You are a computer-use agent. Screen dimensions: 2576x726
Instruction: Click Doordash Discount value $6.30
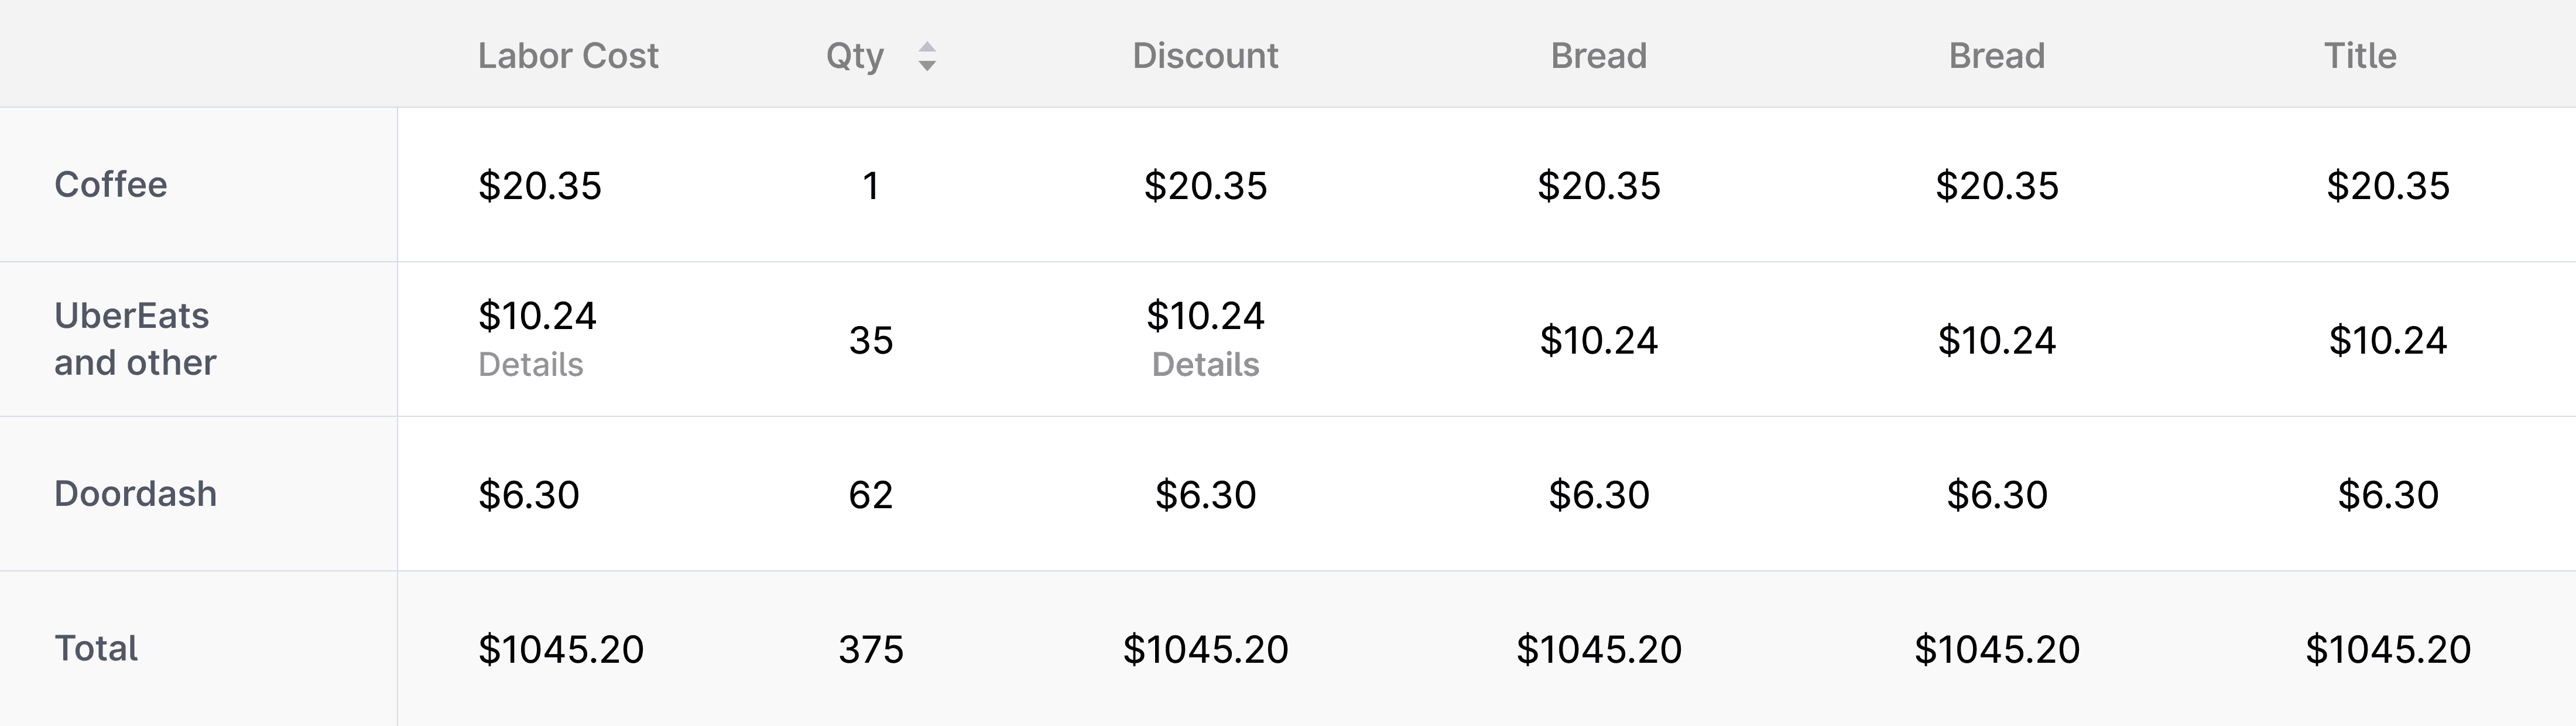point(1205,495)
